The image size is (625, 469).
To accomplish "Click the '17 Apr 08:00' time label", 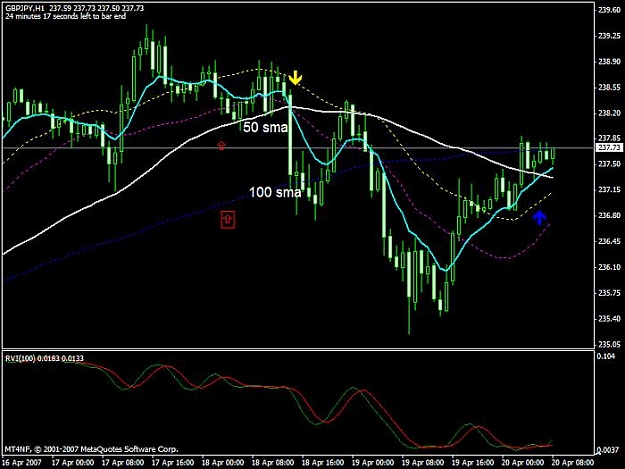I will [x=123, y=463].
